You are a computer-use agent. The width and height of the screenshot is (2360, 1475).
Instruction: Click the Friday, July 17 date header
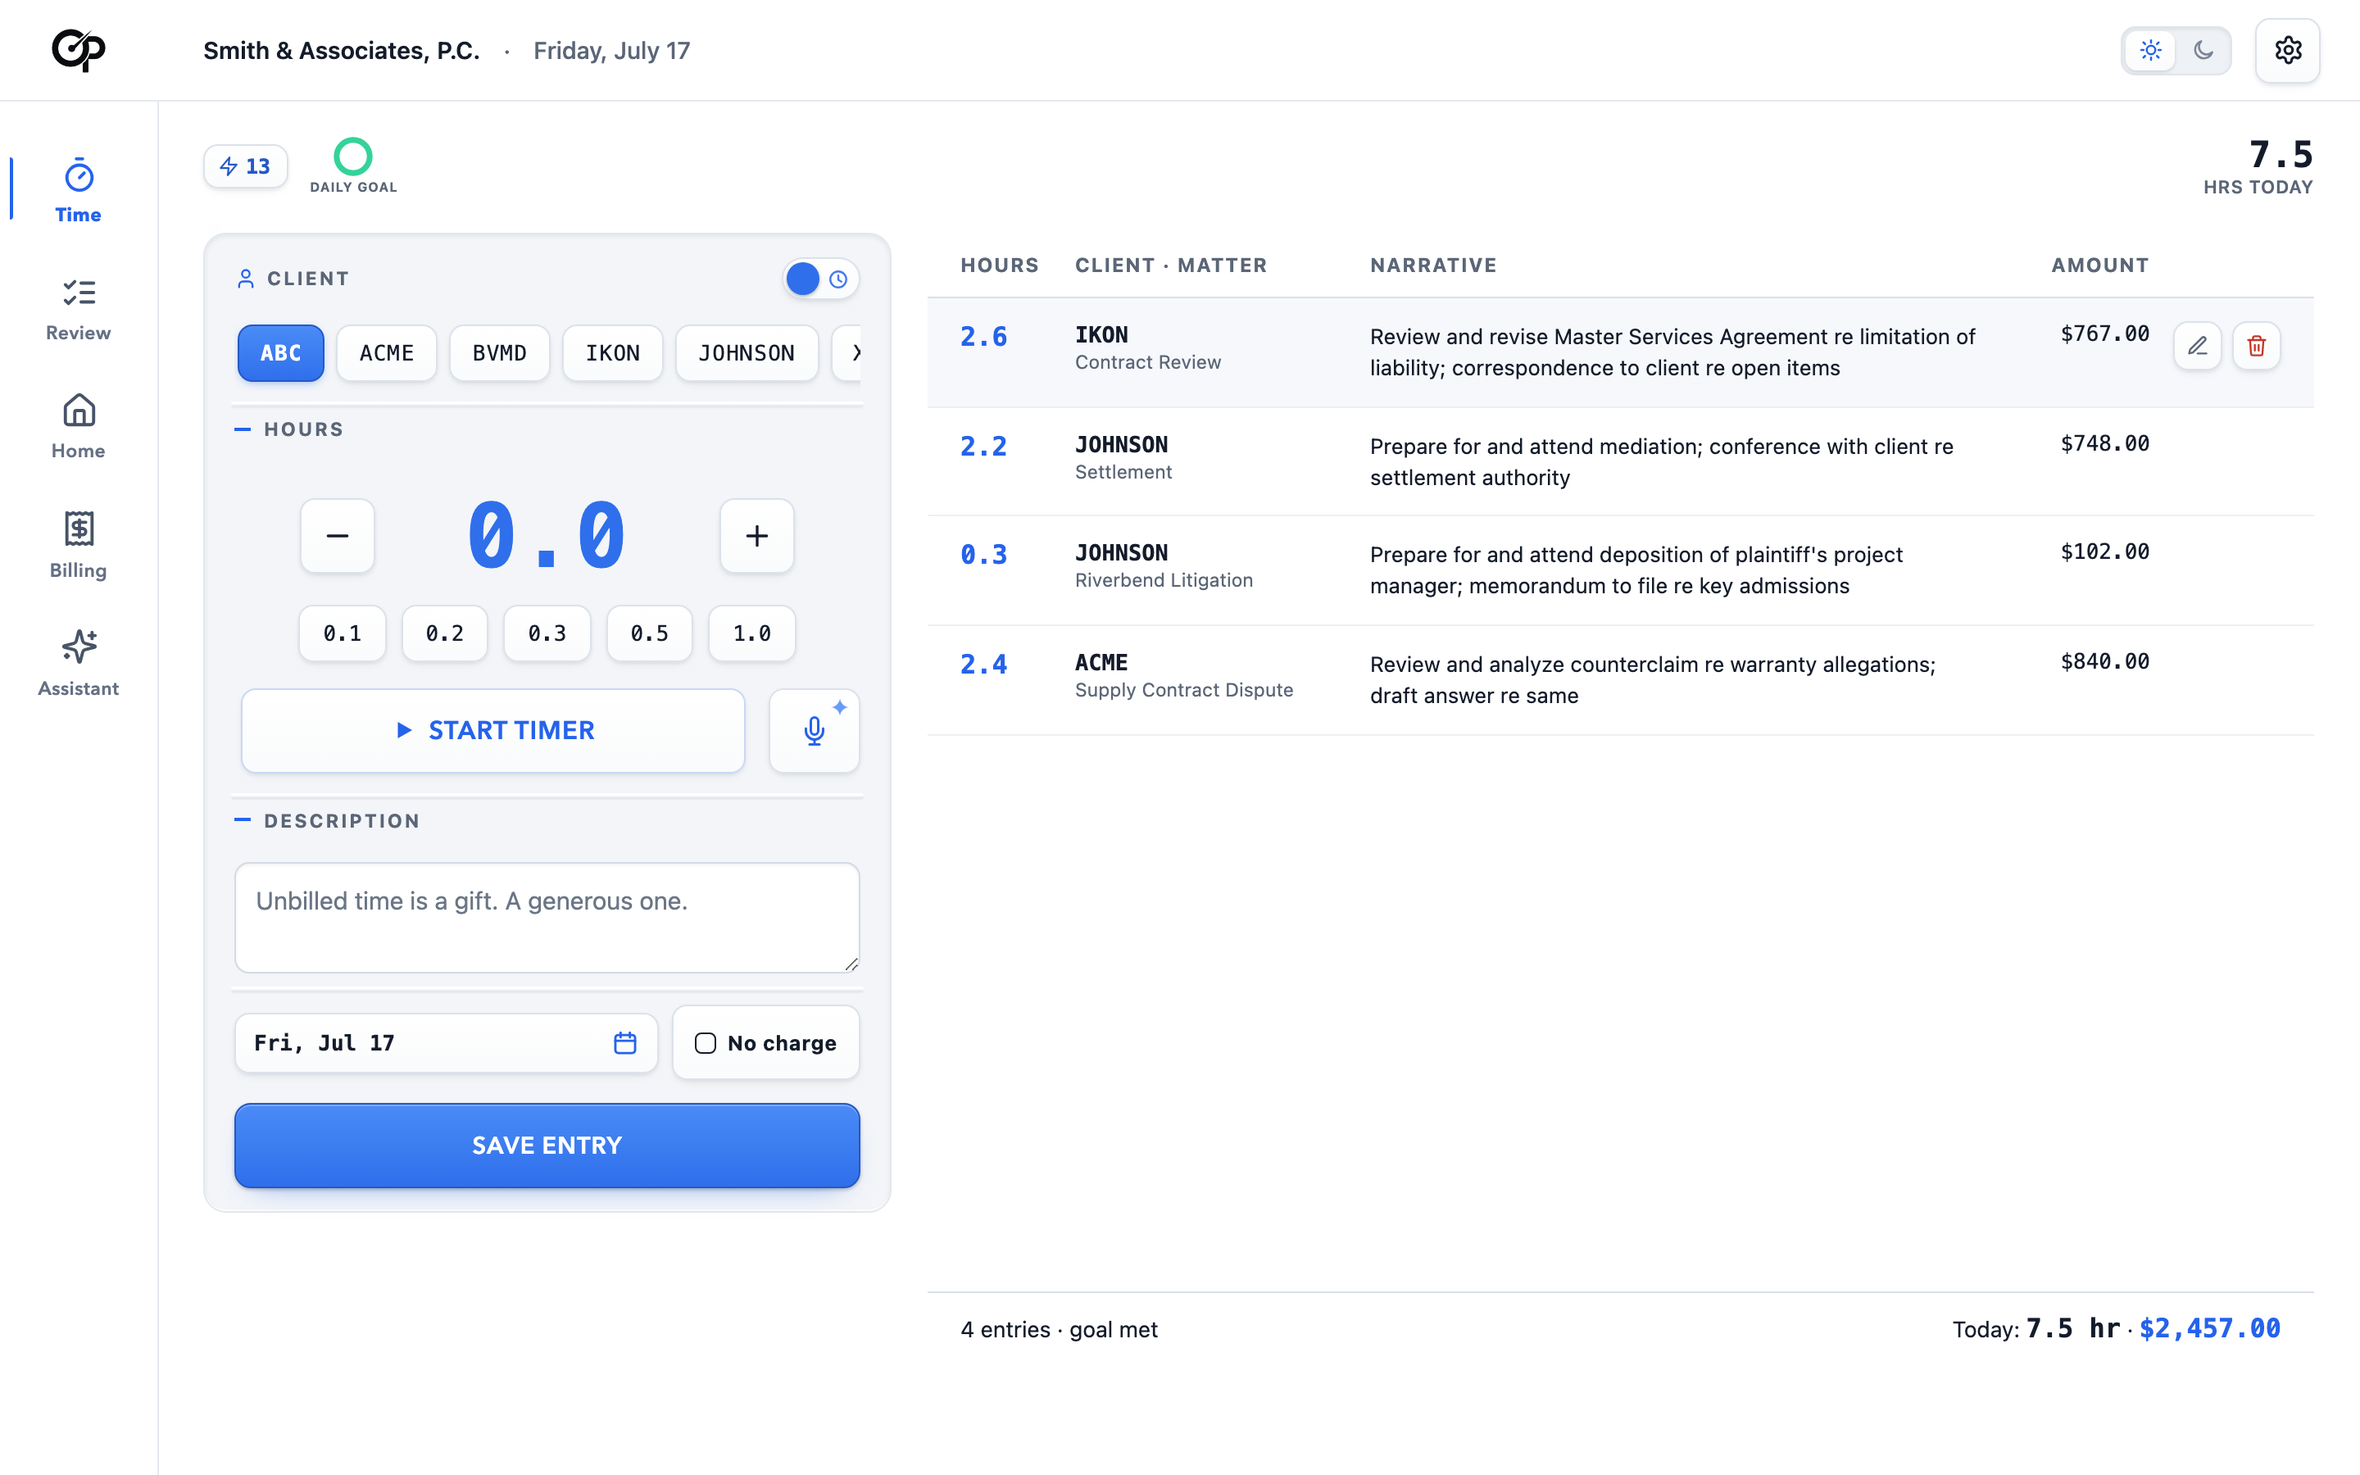(x=612, y=50)
